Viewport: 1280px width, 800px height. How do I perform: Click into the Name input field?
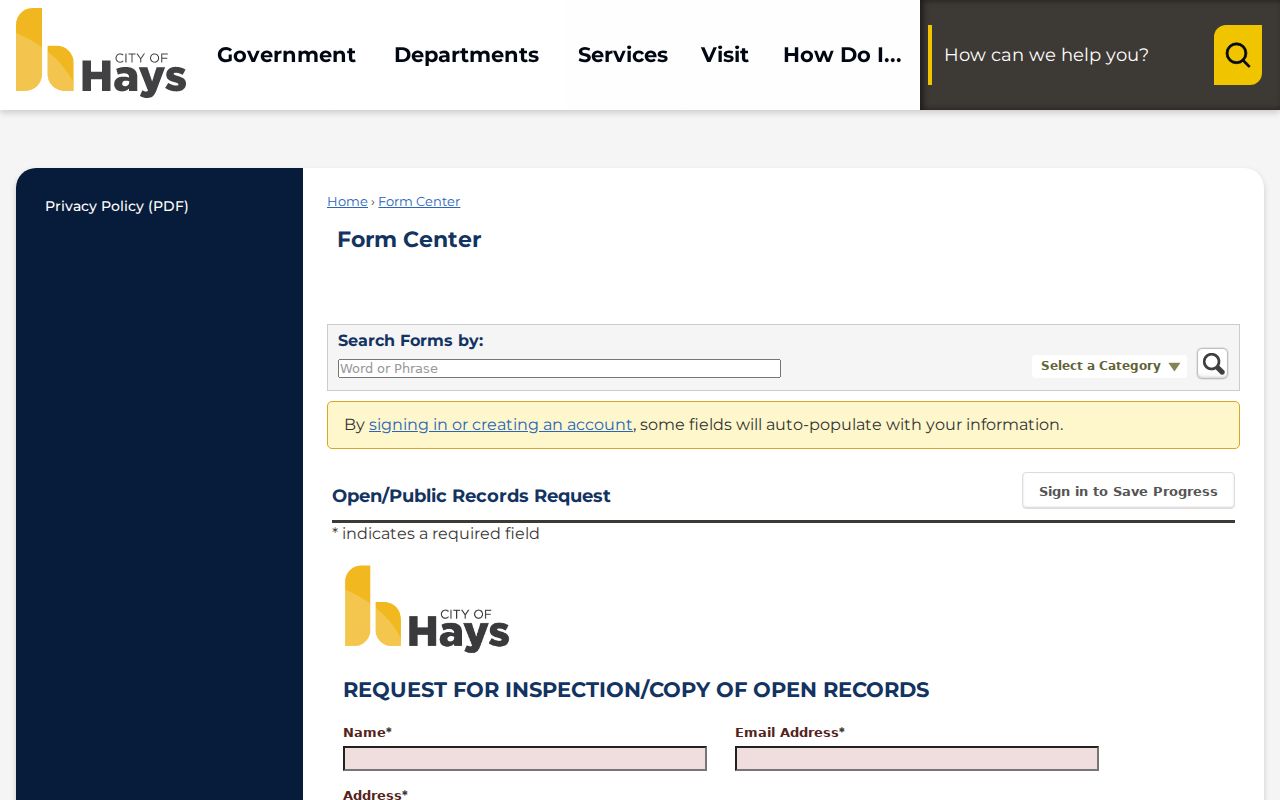tap(525, 759)
